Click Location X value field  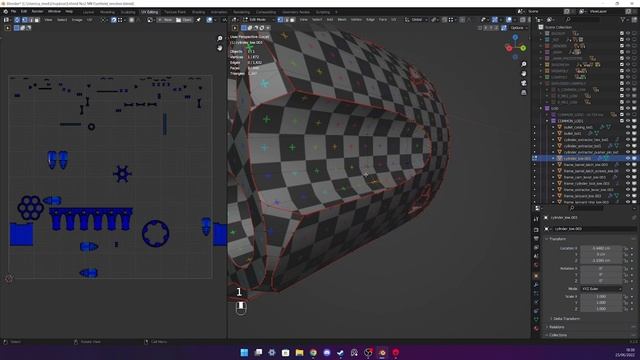pos(601,248)
